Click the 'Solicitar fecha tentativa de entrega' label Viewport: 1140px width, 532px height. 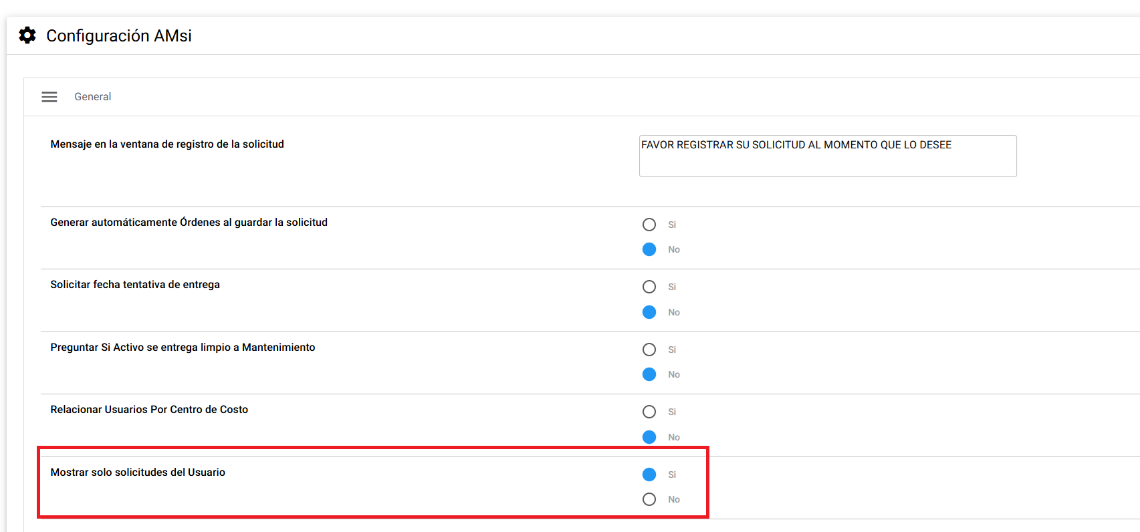[135, 284]
